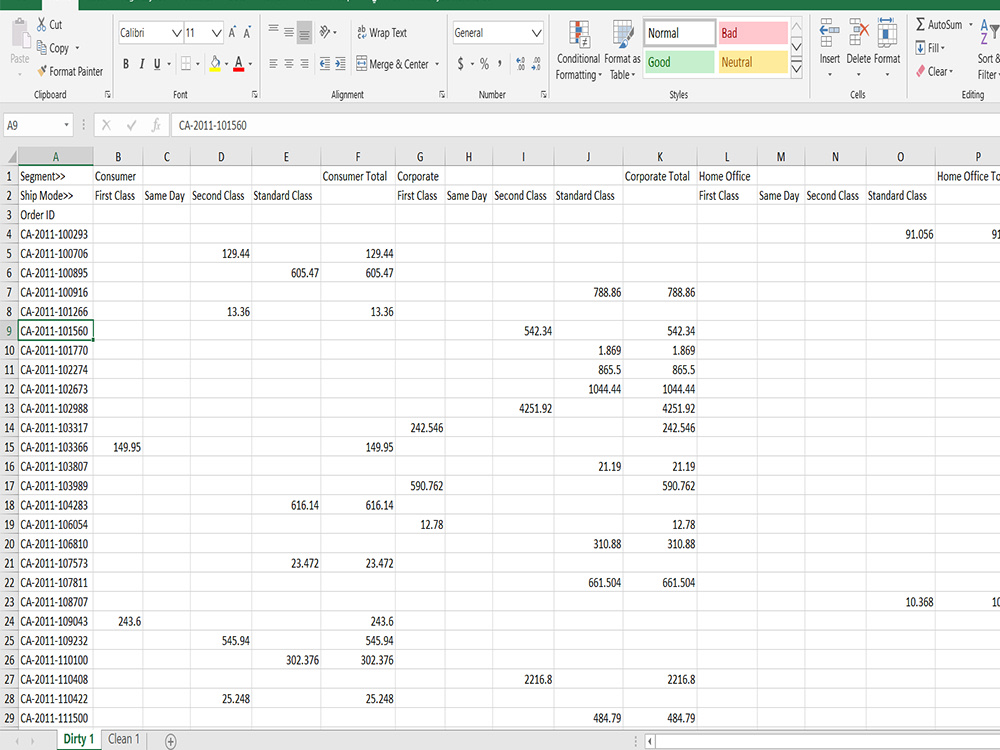Align cell text left
Screen dimensions: 1000x750
pyautogui.click(x=273, y=64)
